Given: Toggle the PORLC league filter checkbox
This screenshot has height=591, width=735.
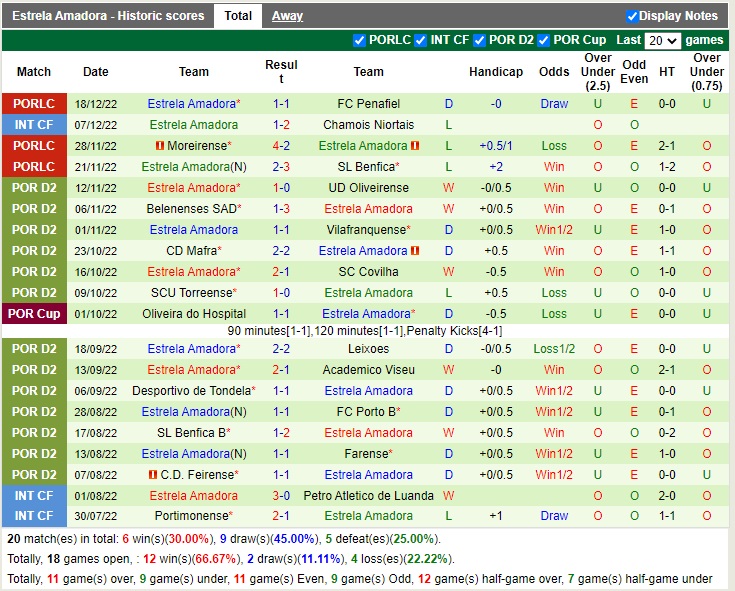Looking at the screenshot, I should (x=359, y=41).
